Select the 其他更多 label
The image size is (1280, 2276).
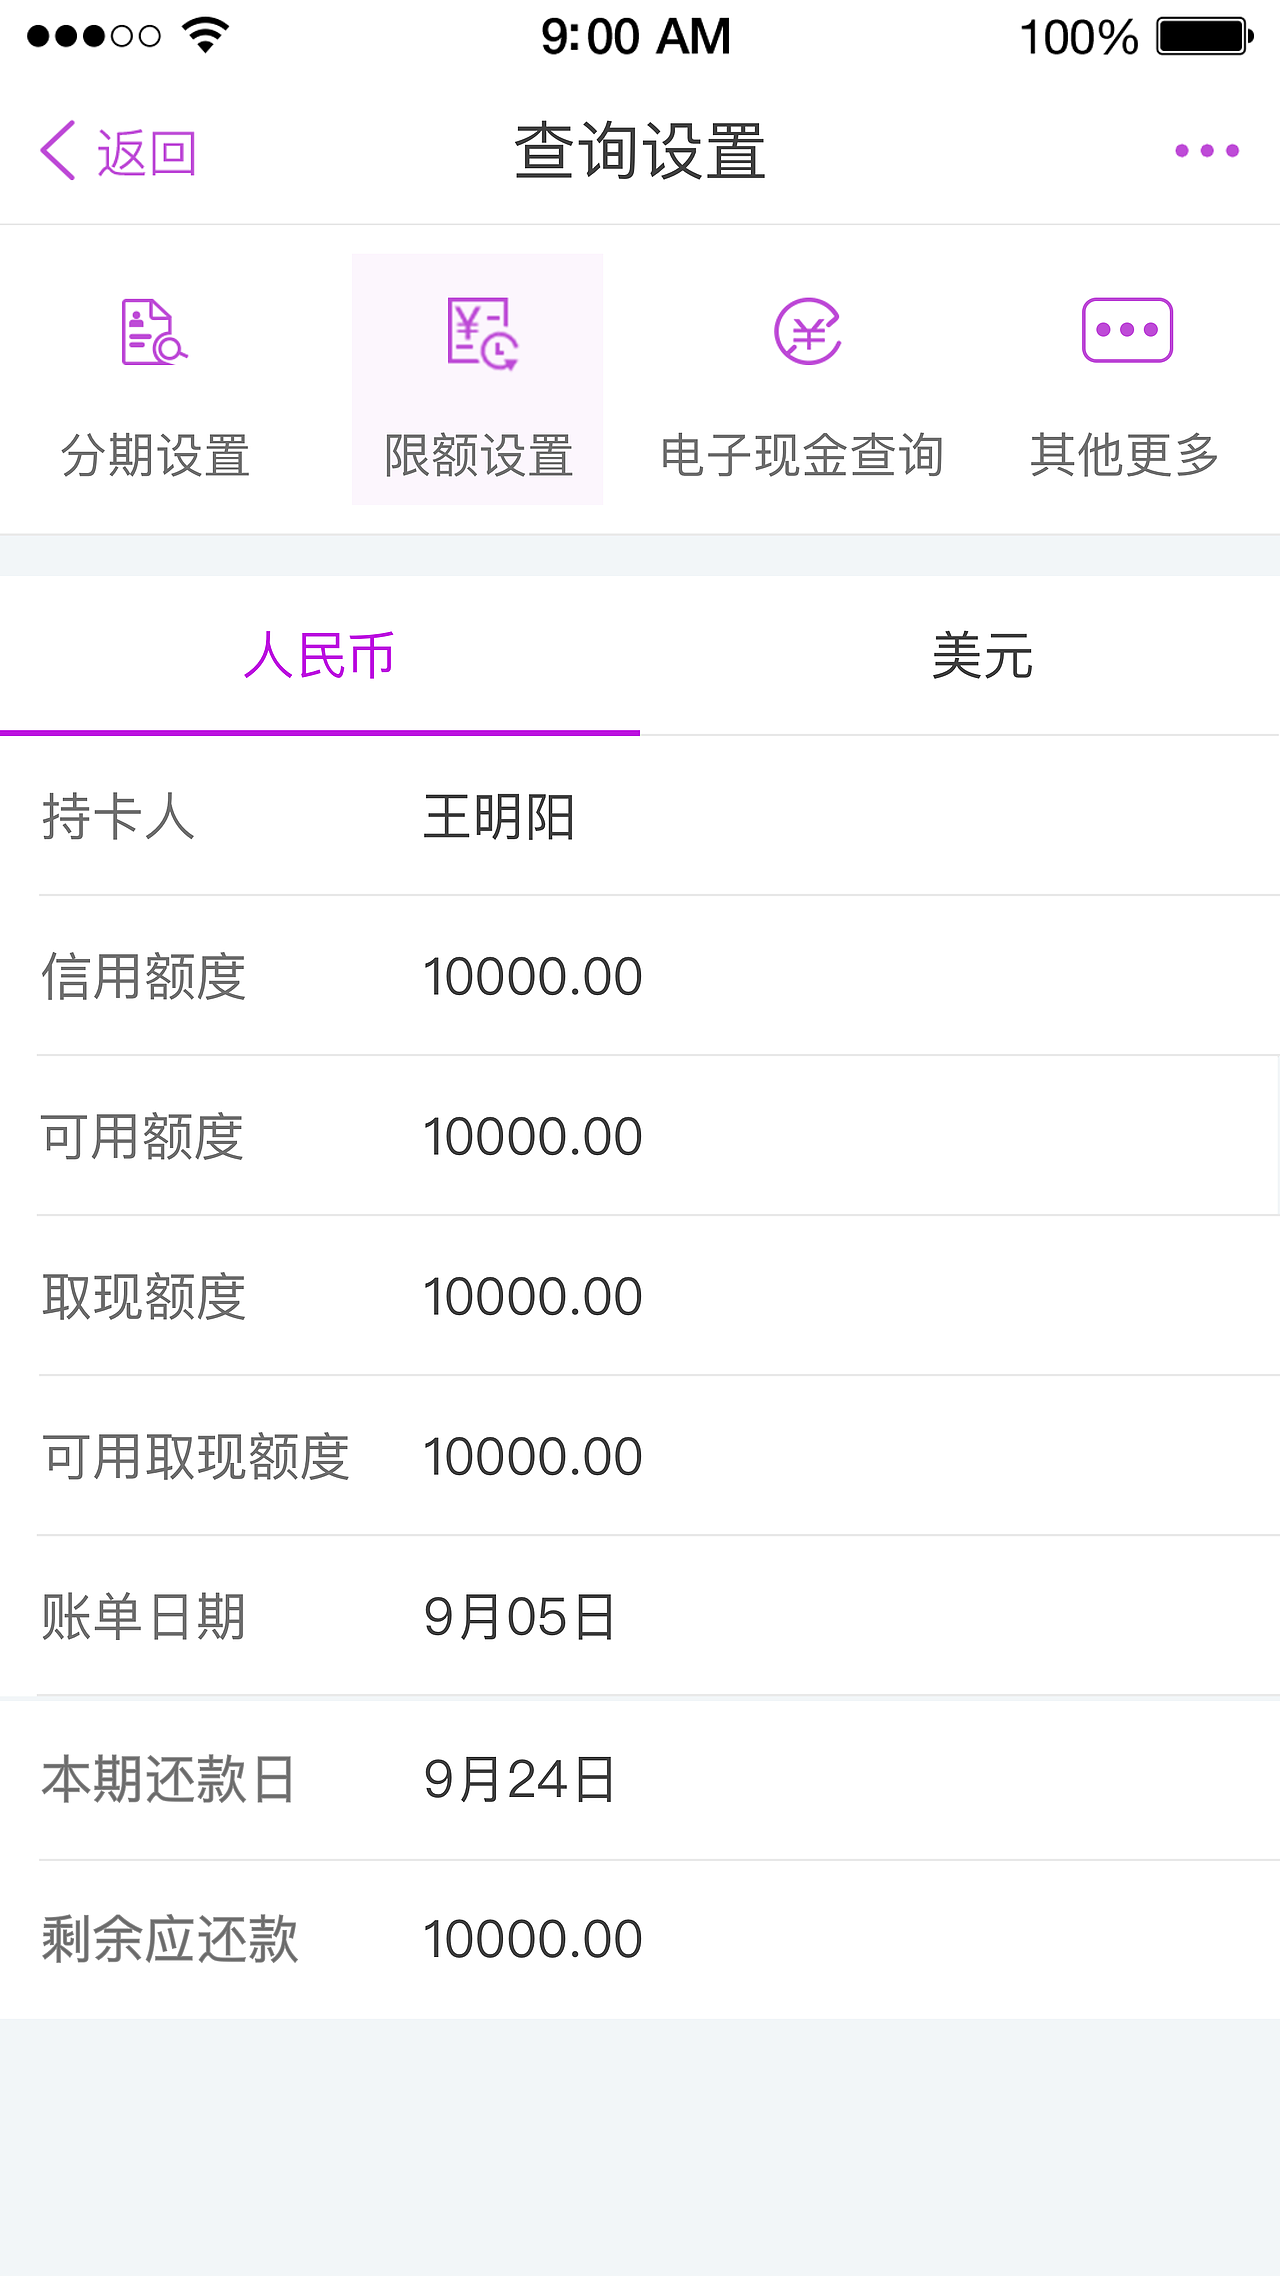point(1125,456)
